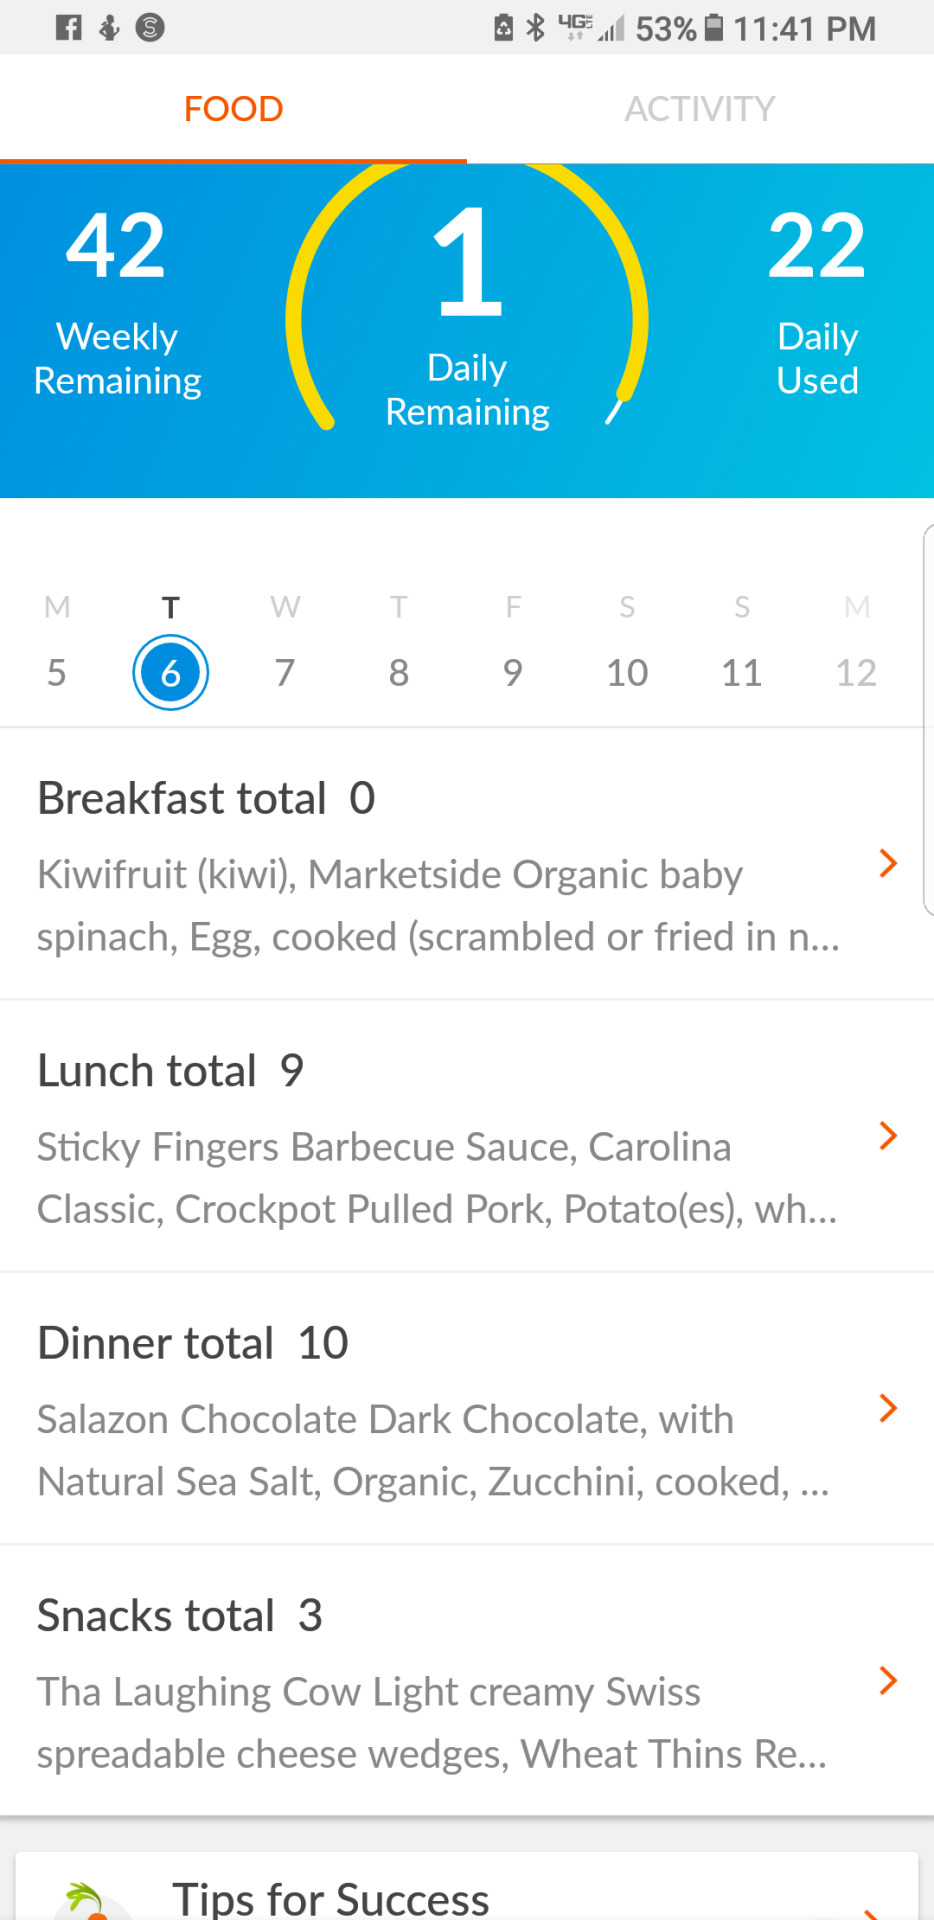
Task: Open Tips for Success card
Action: (x=467, y=1890)
